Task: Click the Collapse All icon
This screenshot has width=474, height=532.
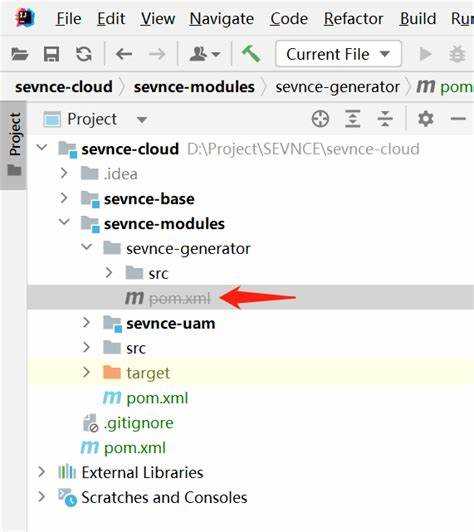Action: pyautogui.click(x=385, y=119)
